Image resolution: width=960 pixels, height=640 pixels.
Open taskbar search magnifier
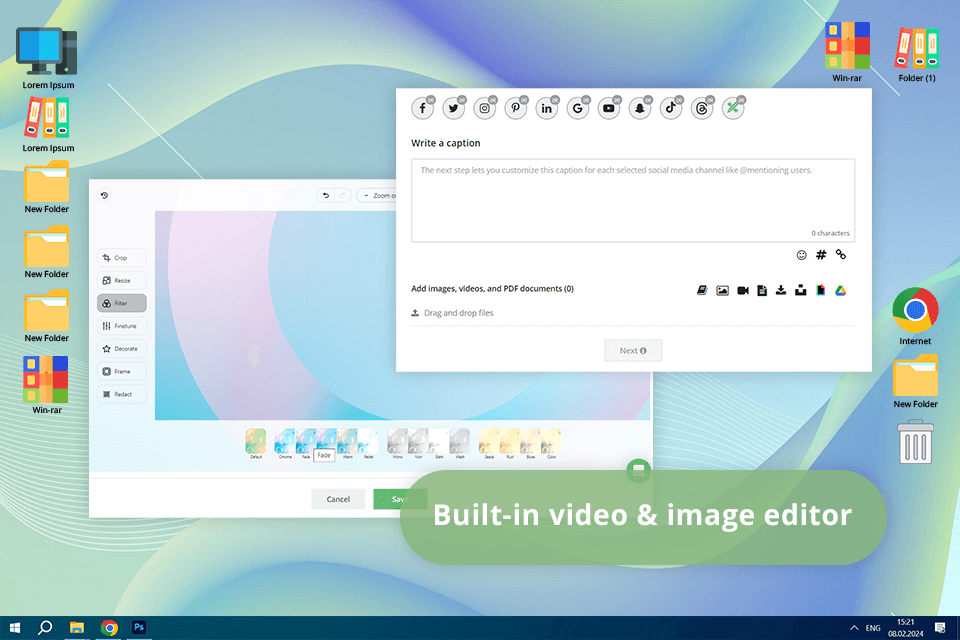pos(45,628)
